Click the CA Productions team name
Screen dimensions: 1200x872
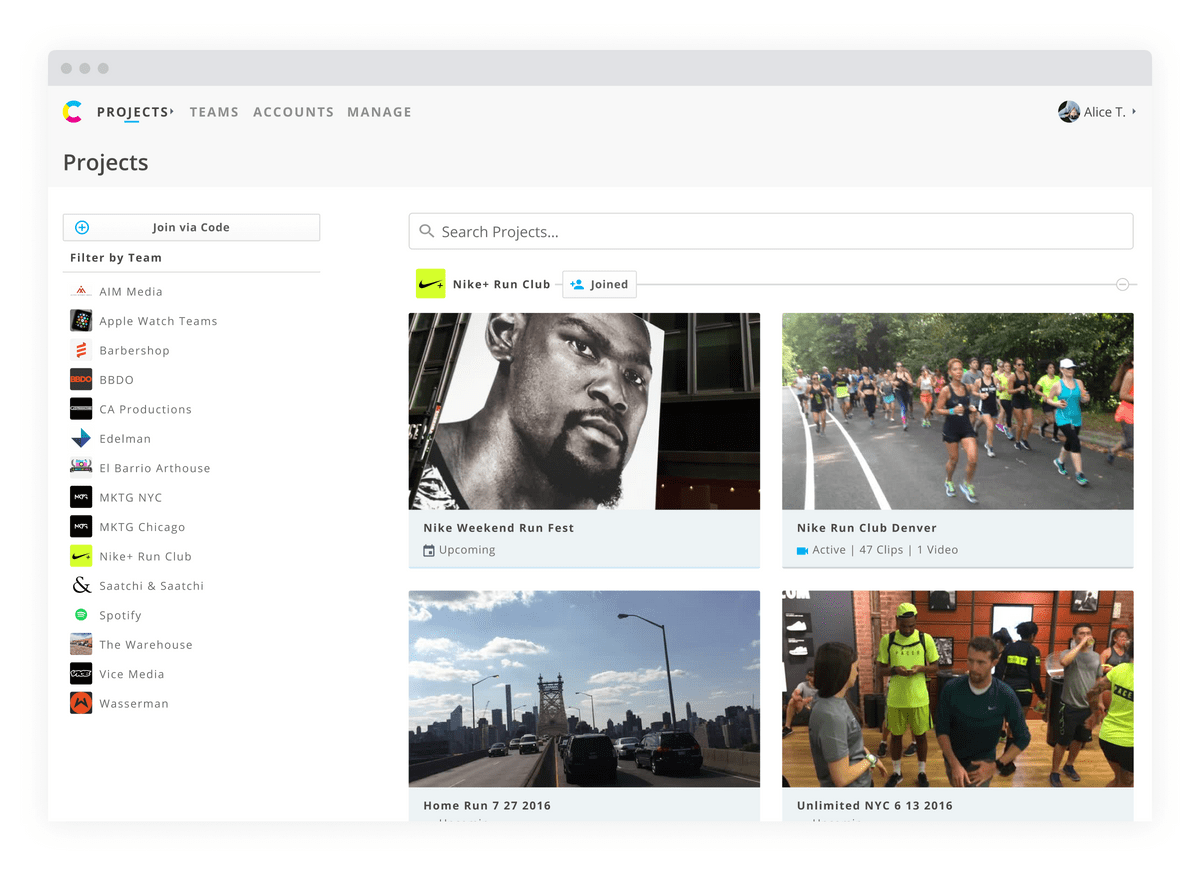145,410
